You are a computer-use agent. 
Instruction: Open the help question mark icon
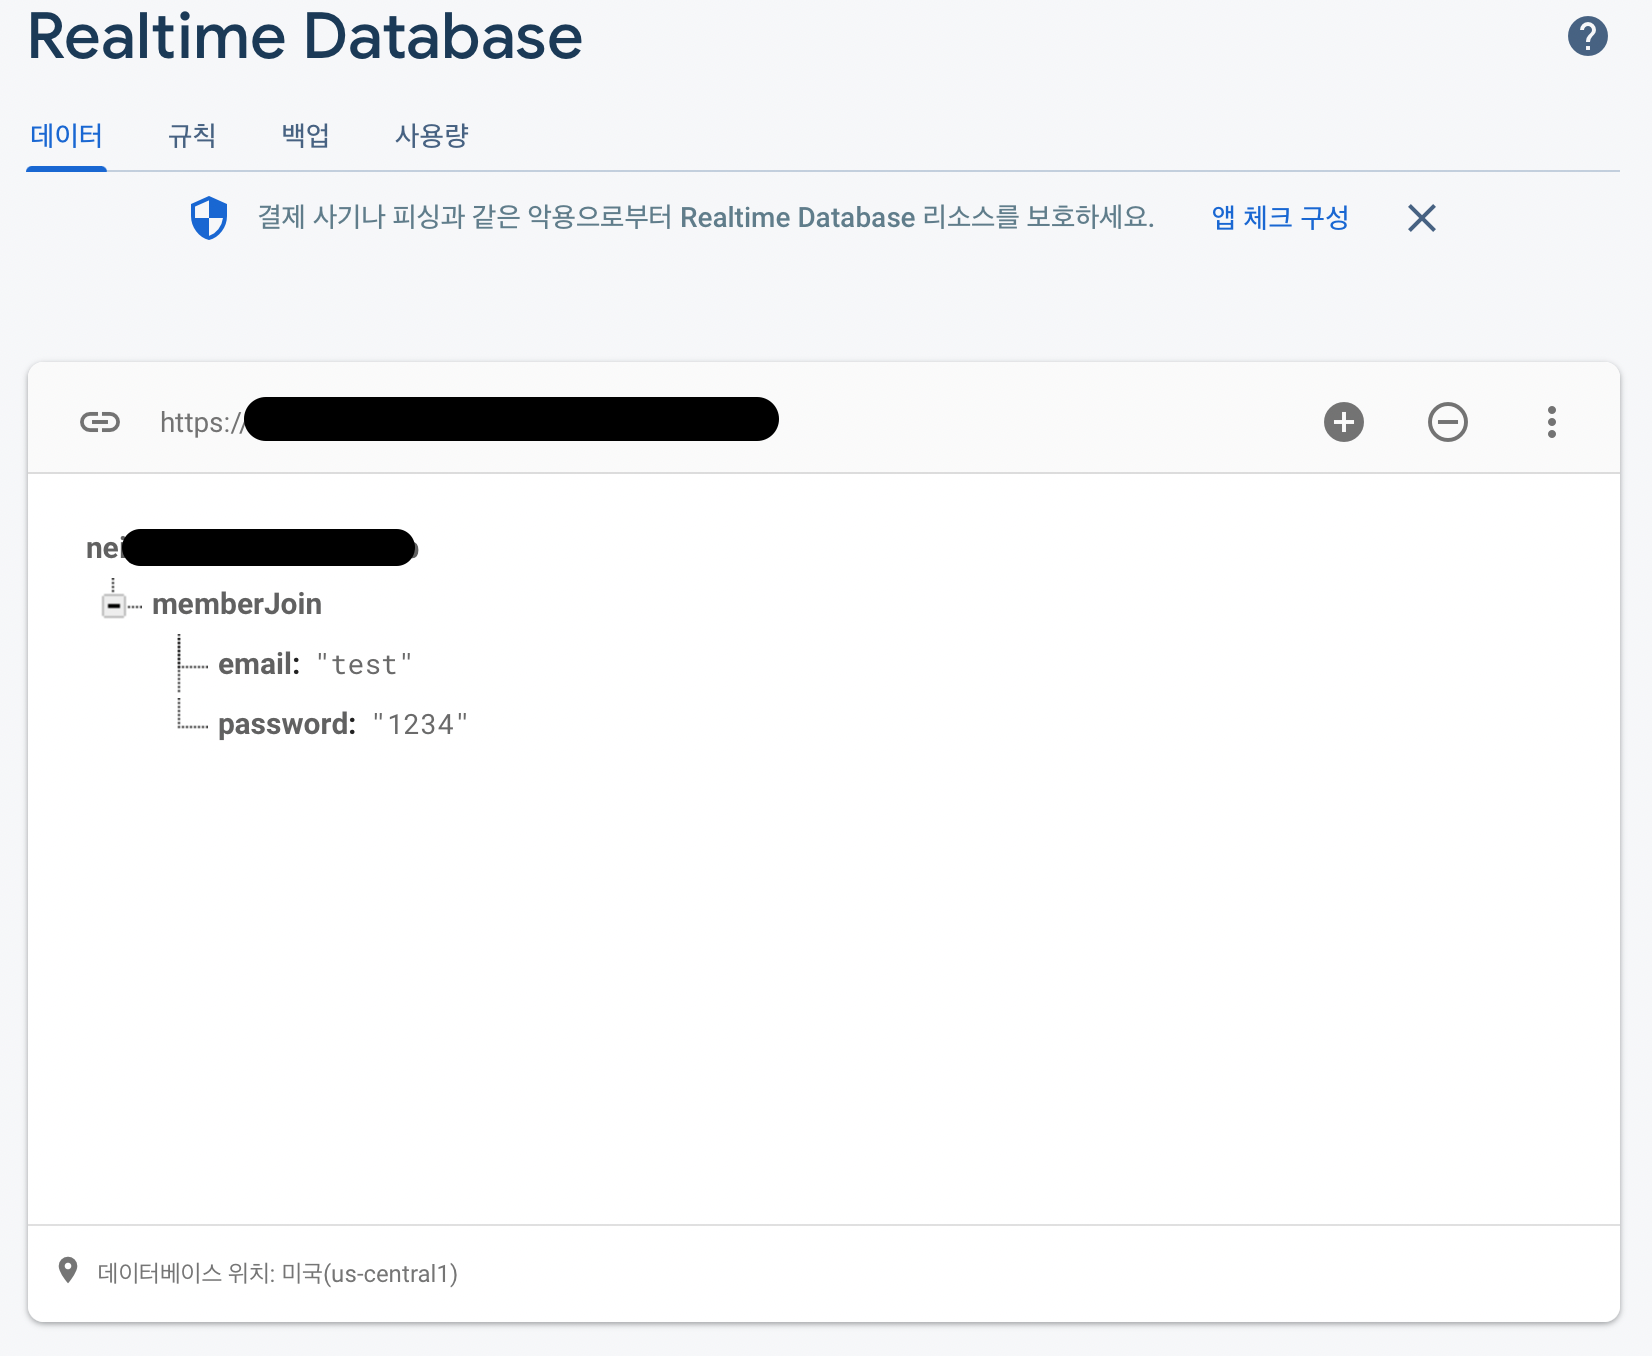click(1587, 37)
